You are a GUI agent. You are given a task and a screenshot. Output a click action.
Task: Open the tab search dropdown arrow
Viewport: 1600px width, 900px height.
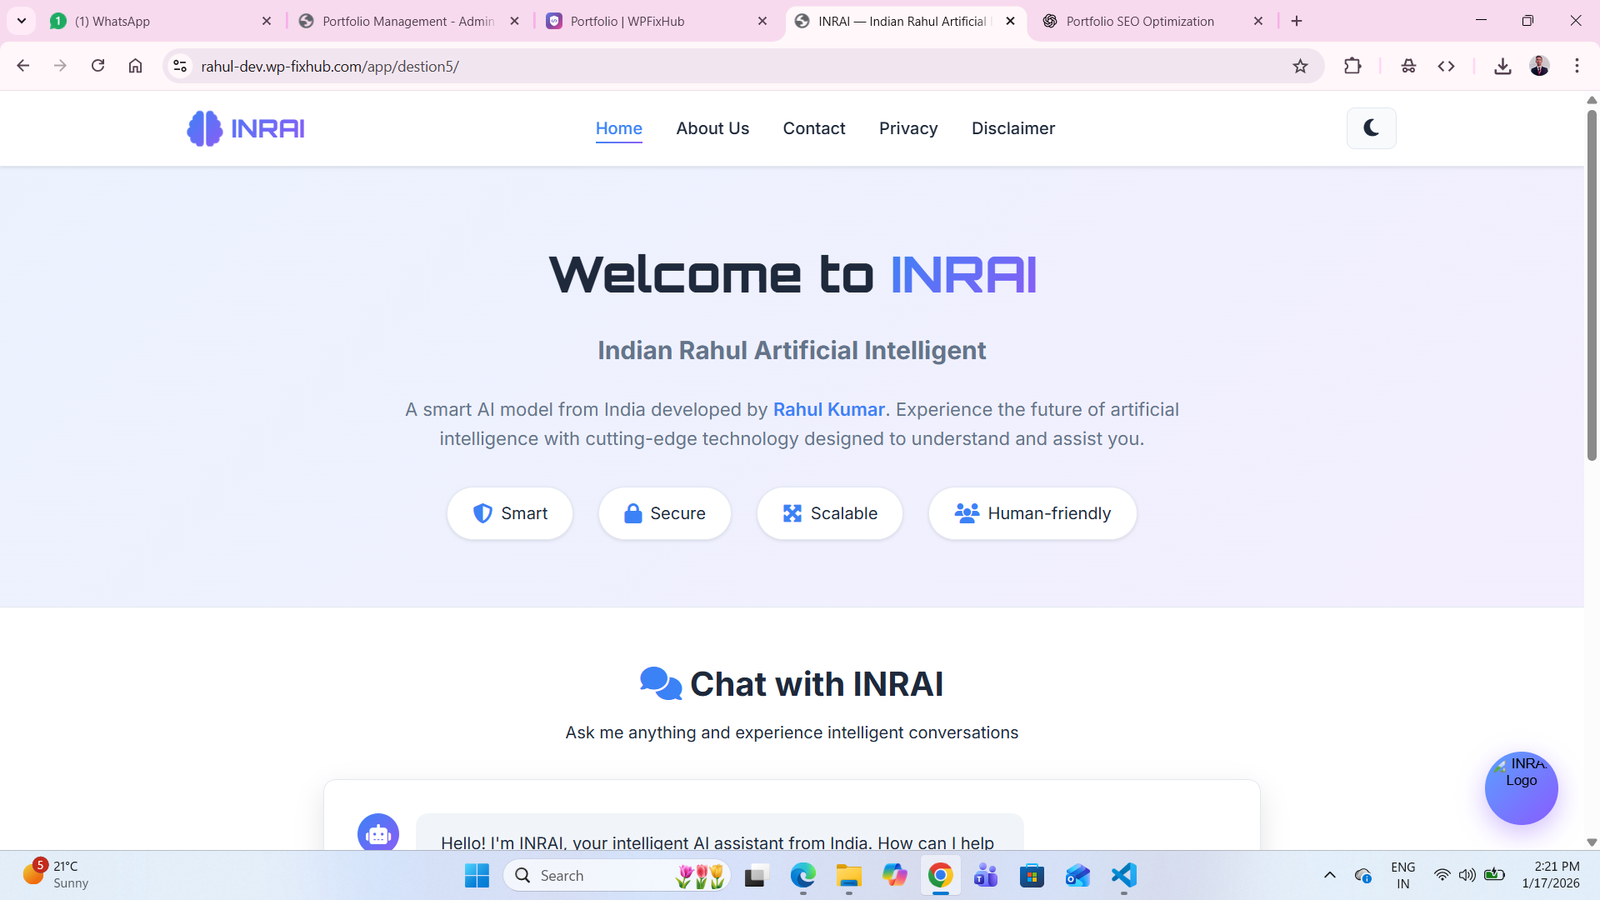[21, 20]
